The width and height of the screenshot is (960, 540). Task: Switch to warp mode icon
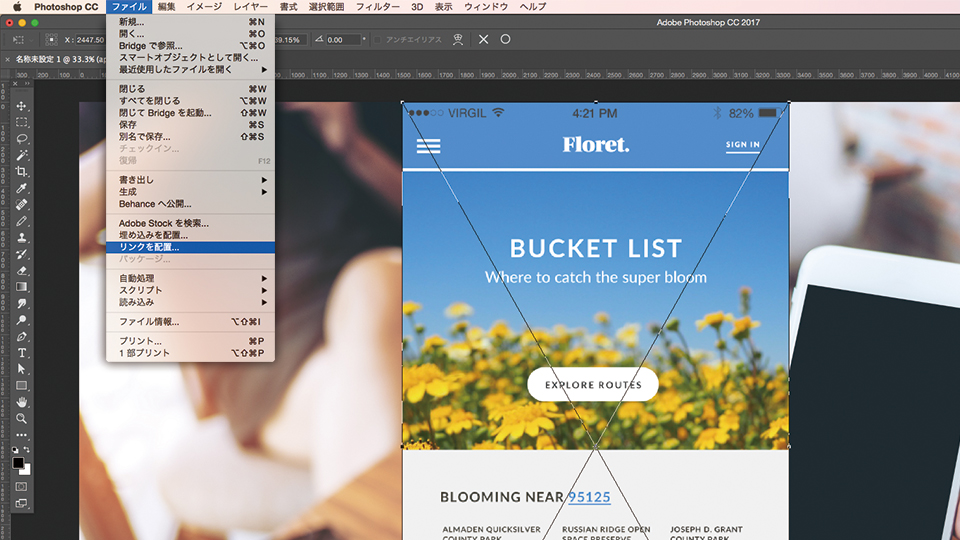click(x=458, y=39)
